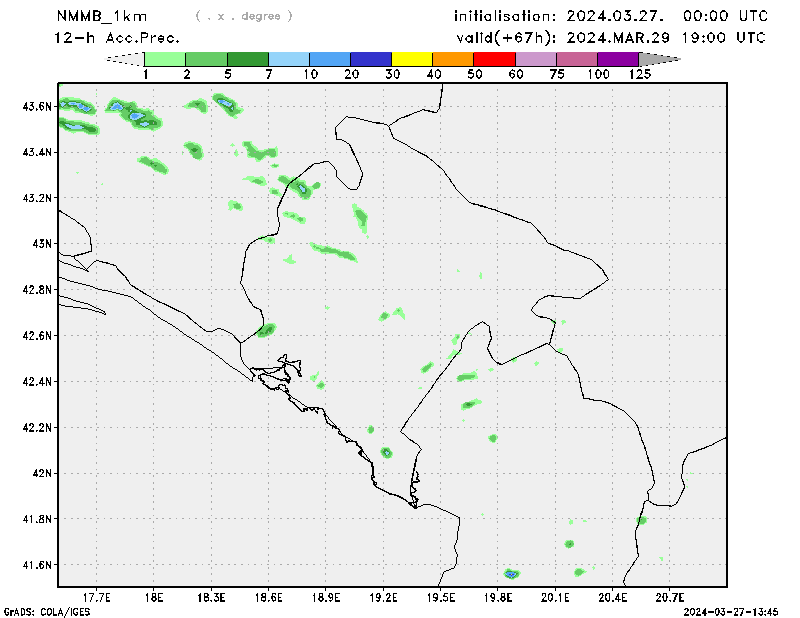Click the 20.7E longitude label
Screen dimensions: 800x618
click(x=670, y=598)
